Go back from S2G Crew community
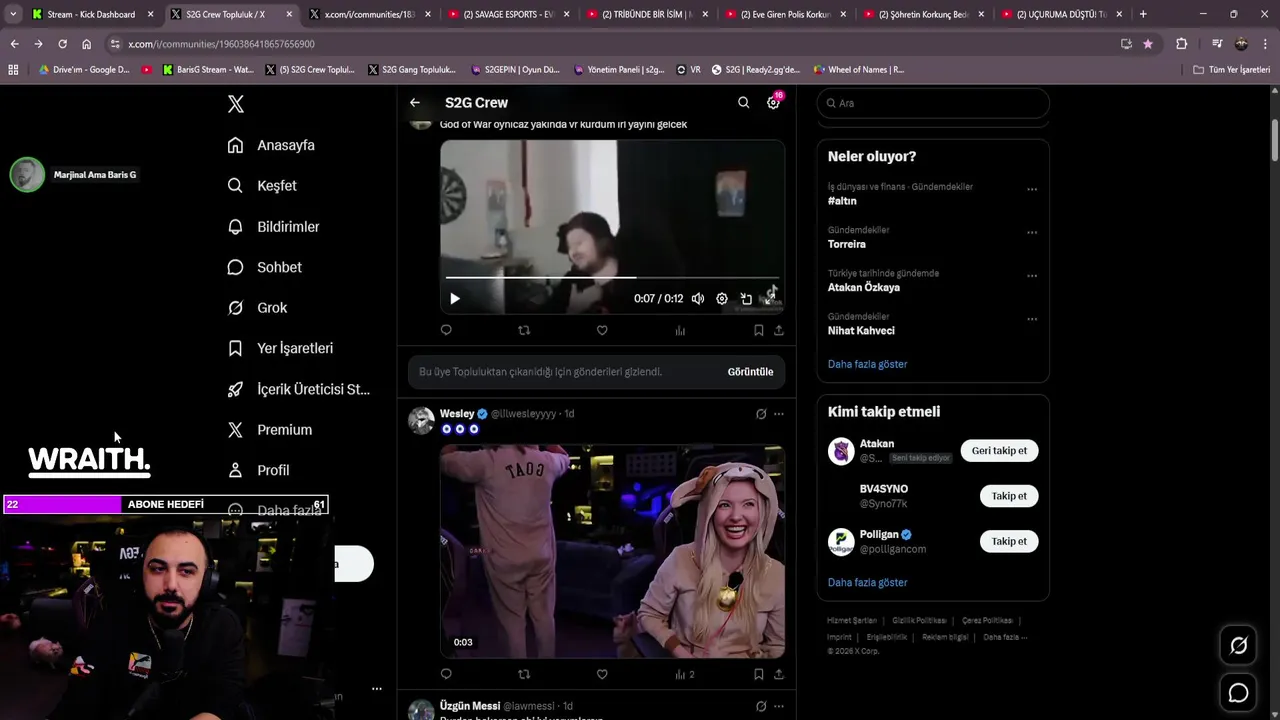Viewport: 1280px width, 720px height. pyautogui.click(x=415, y=103)
